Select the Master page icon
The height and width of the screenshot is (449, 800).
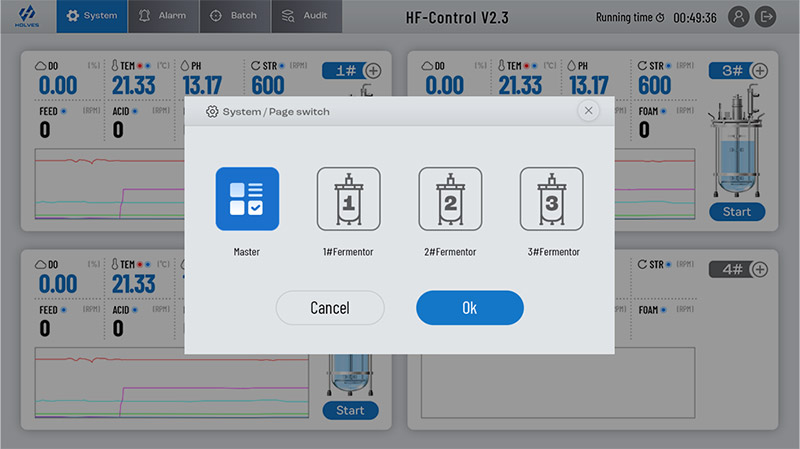tap(247, 199)
